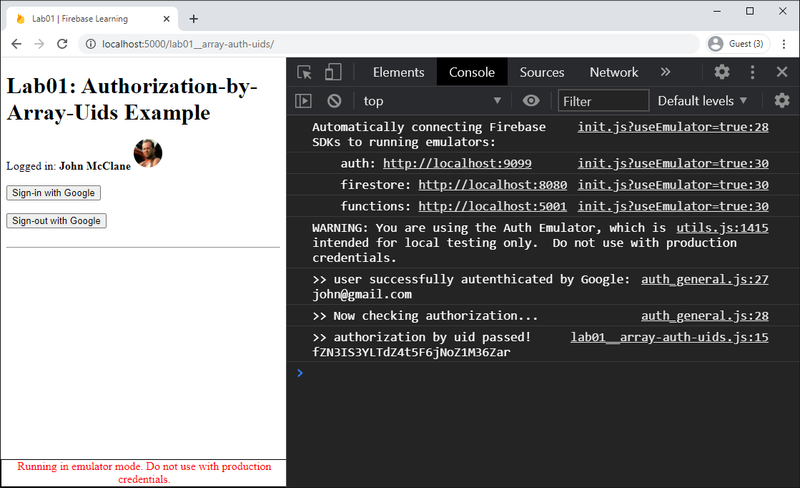Image resolution: width=800 pixels, height=488 pixels.
Task: Open the http://localhost:9099 auth link
Action: [x=457, y=163]
